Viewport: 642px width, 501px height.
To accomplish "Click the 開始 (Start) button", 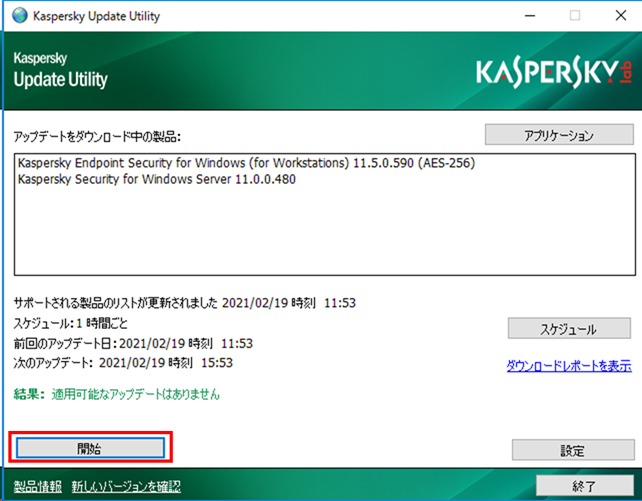I will [90, 448].
